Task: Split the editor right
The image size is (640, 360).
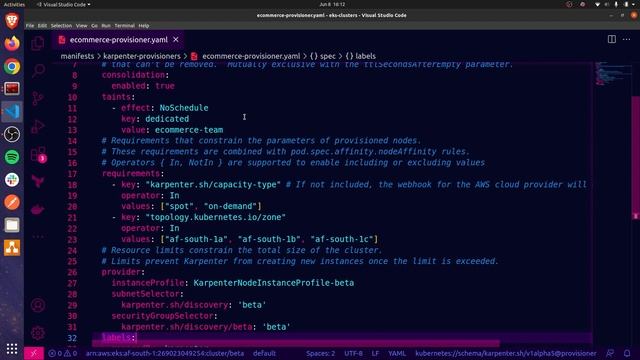Action: (x=611, y=39)
